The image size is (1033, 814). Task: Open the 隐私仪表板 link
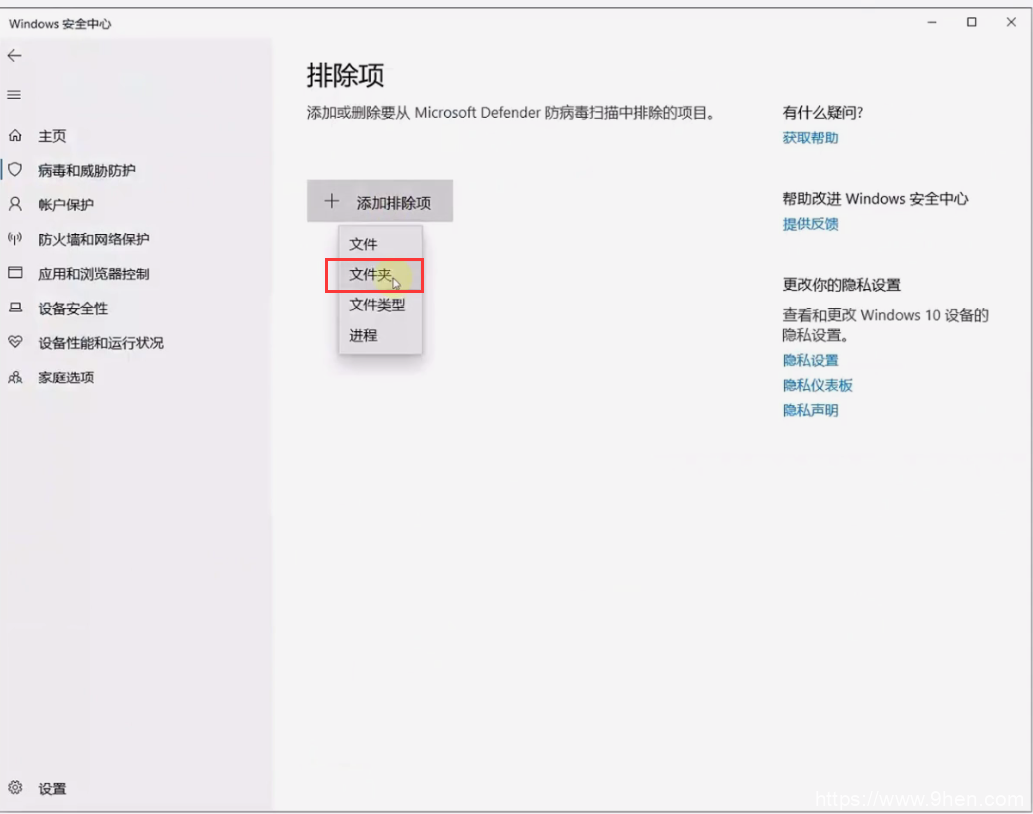[817, 385]
